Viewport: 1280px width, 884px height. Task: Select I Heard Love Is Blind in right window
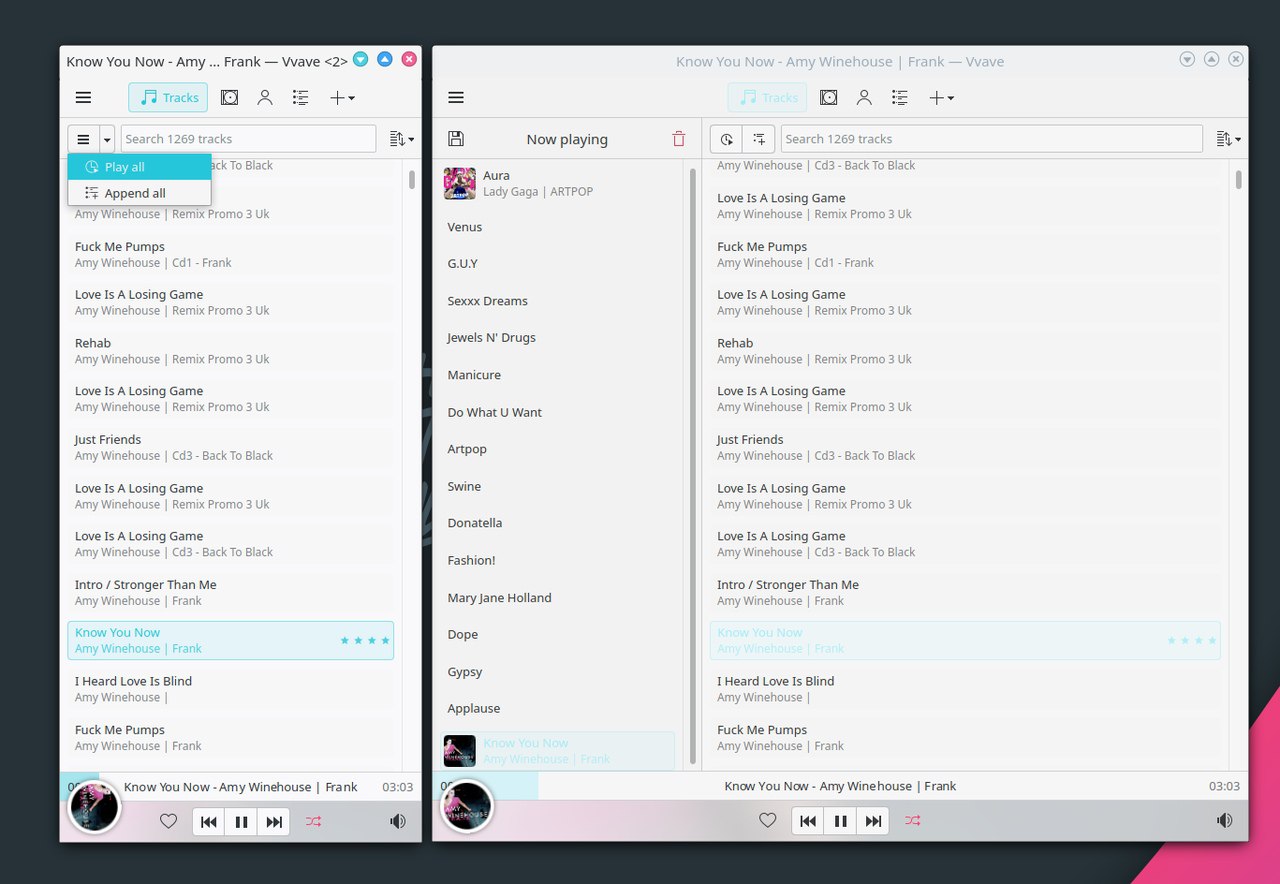click(965, 689)
